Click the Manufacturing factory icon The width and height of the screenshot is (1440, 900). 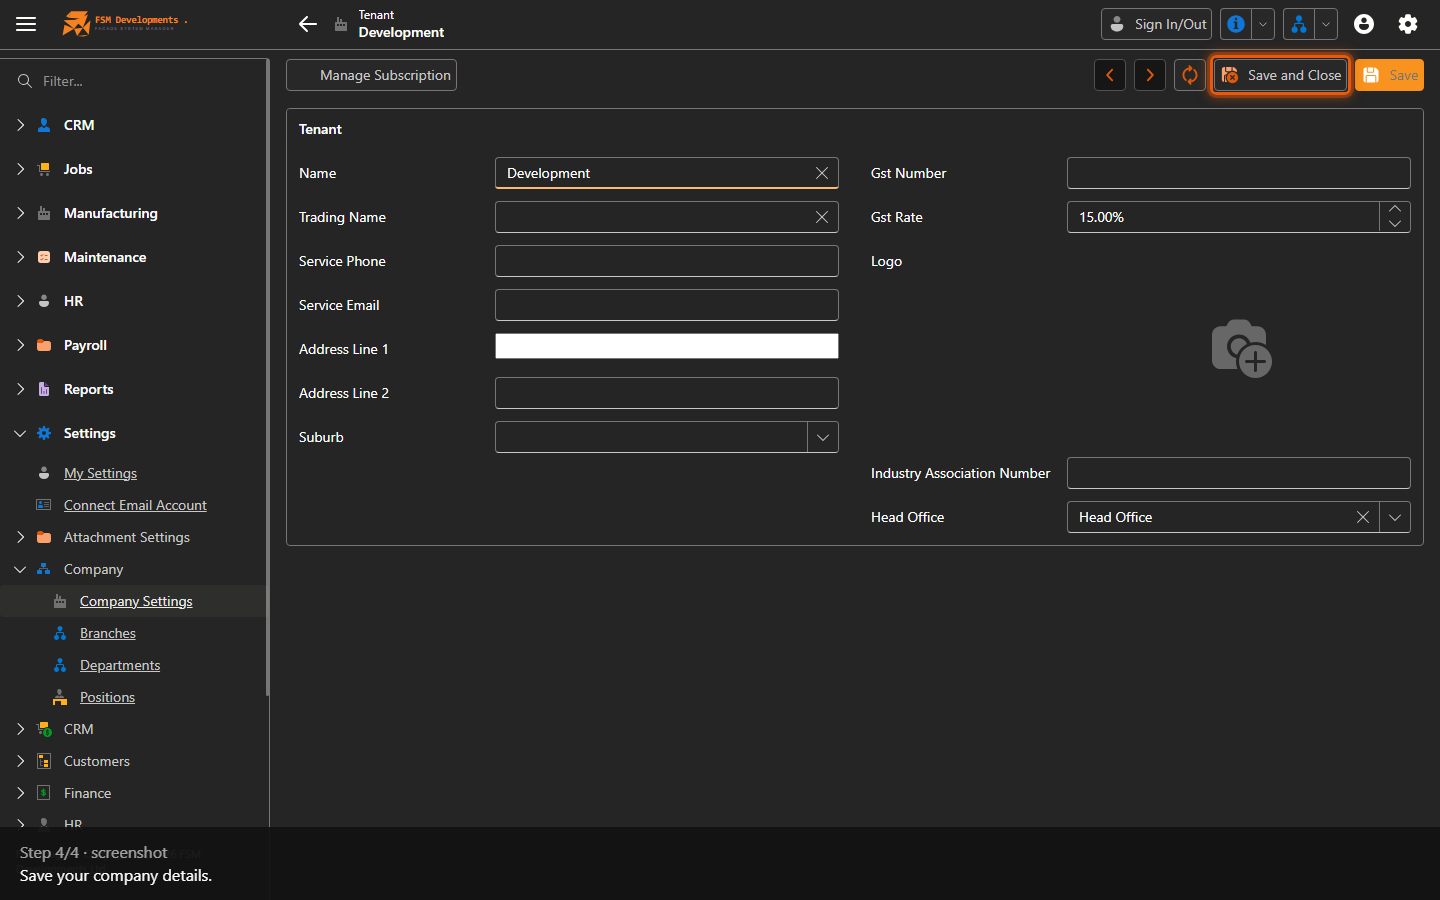[x=44, y=213]
